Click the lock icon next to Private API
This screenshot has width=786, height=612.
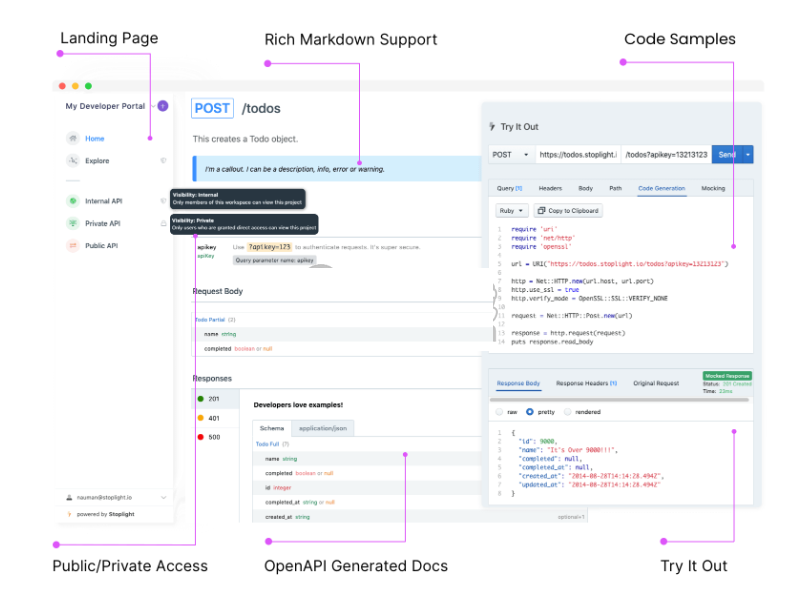pyautogui.click(x=163, y=223)
